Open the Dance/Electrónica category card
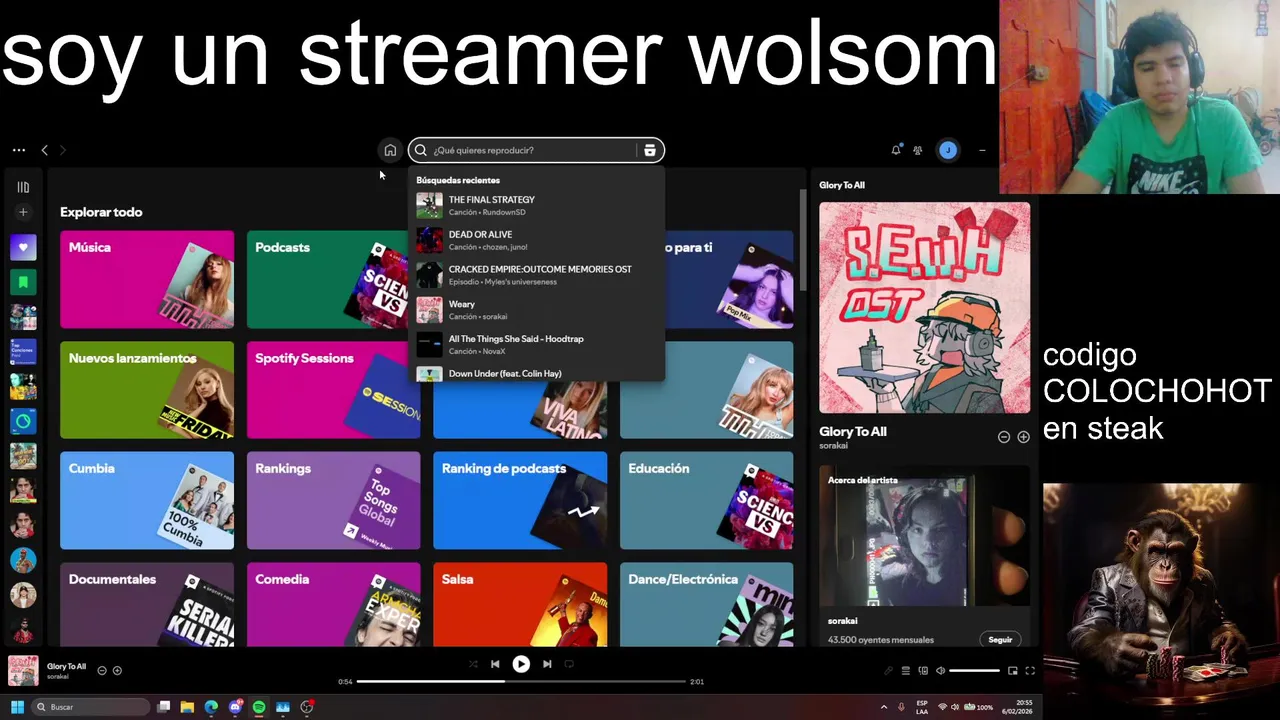The image size is (1280, 720). (706, 604)
